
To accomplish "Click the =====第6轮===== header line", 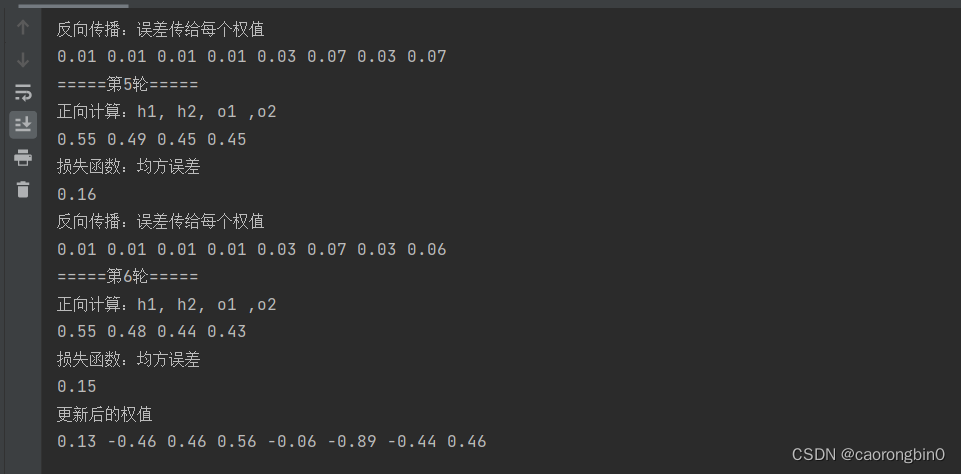I will coord(127,277).
